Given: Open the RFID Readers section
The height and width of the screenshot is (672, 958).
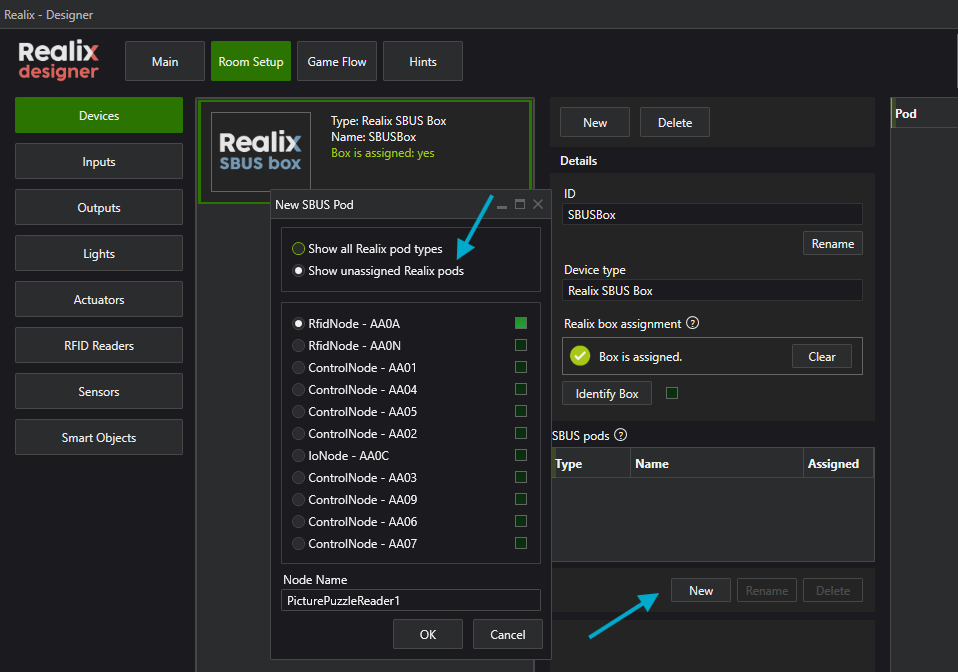Looking at the screenshot, I should click(99, 345).
